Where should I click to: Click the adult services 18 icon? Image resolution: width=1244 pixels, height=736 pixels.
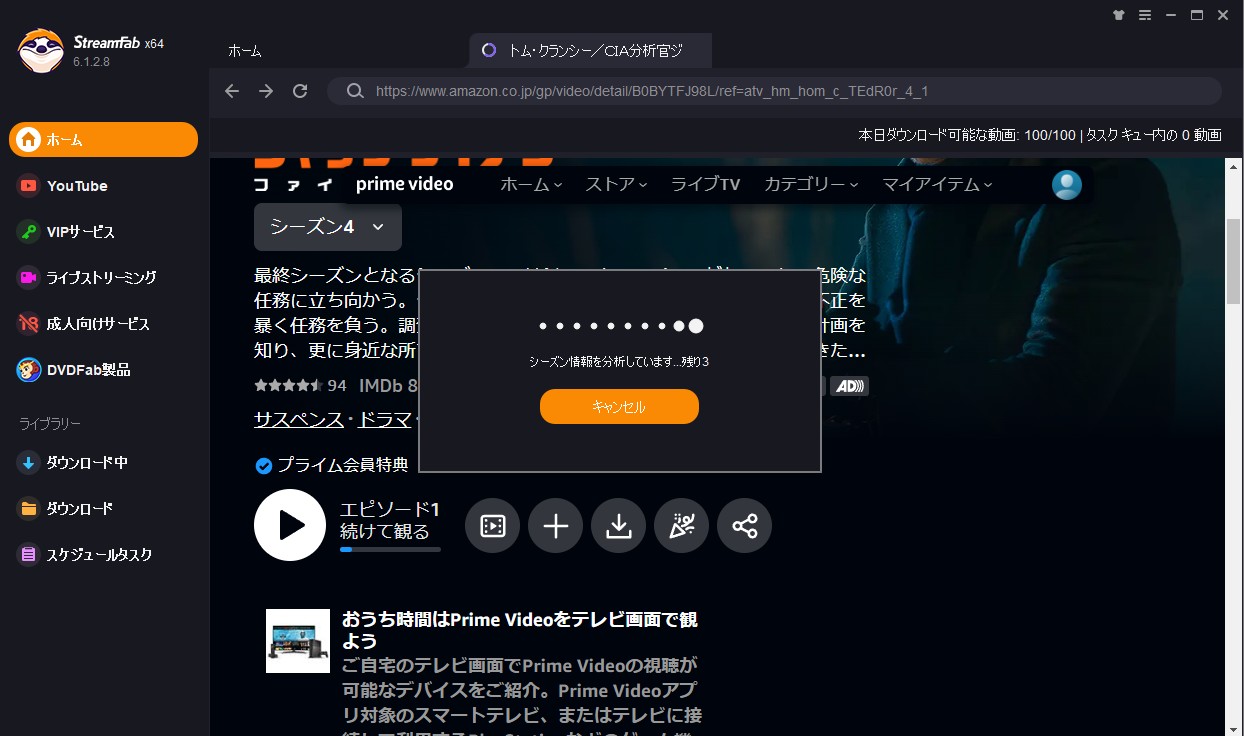point(28,324)
